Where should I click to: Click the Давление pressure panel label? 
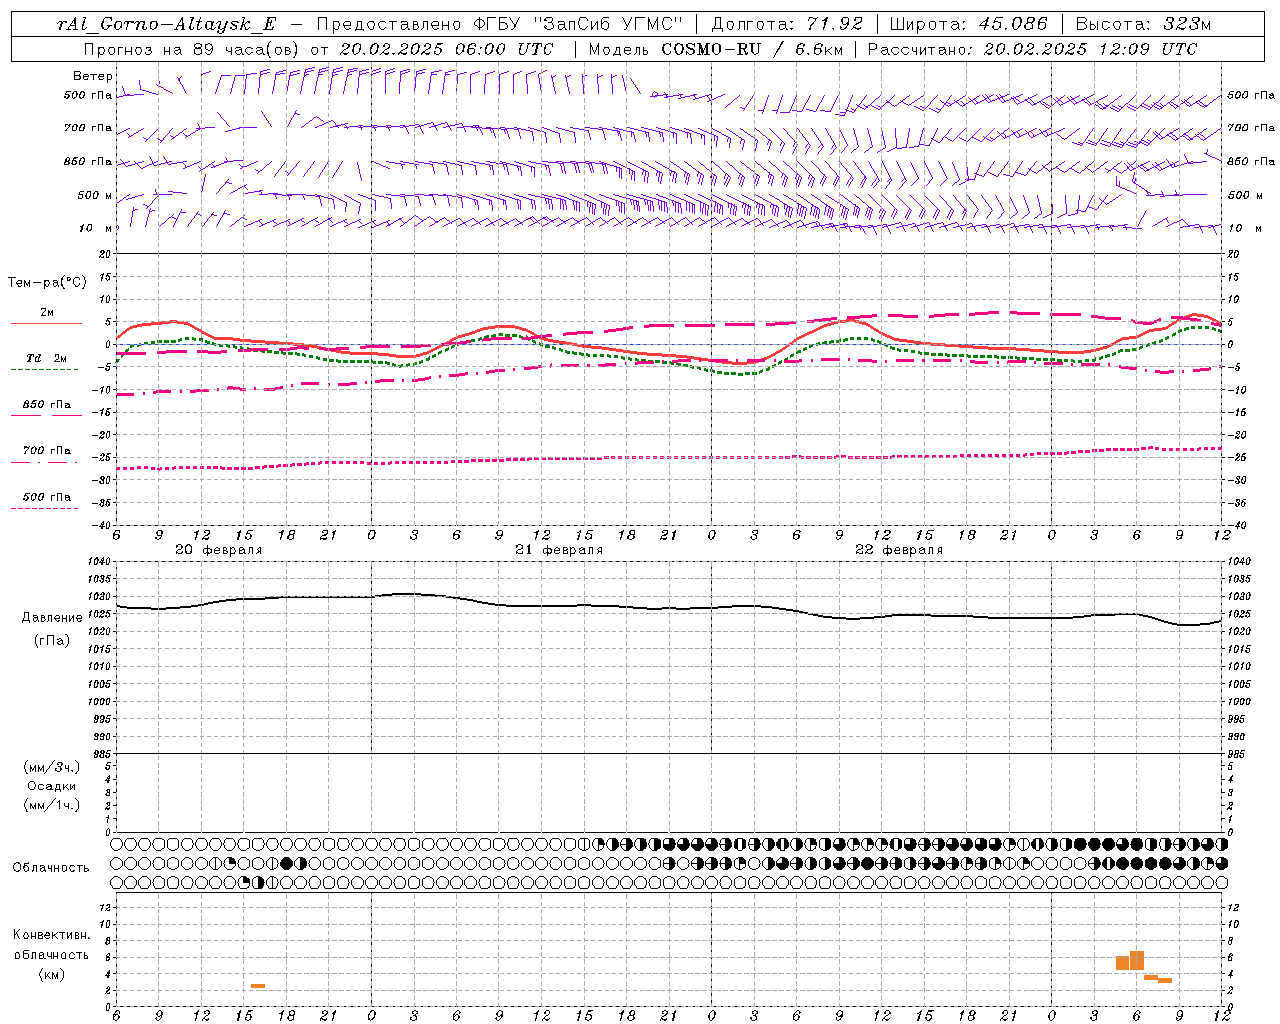coord(52,618)
